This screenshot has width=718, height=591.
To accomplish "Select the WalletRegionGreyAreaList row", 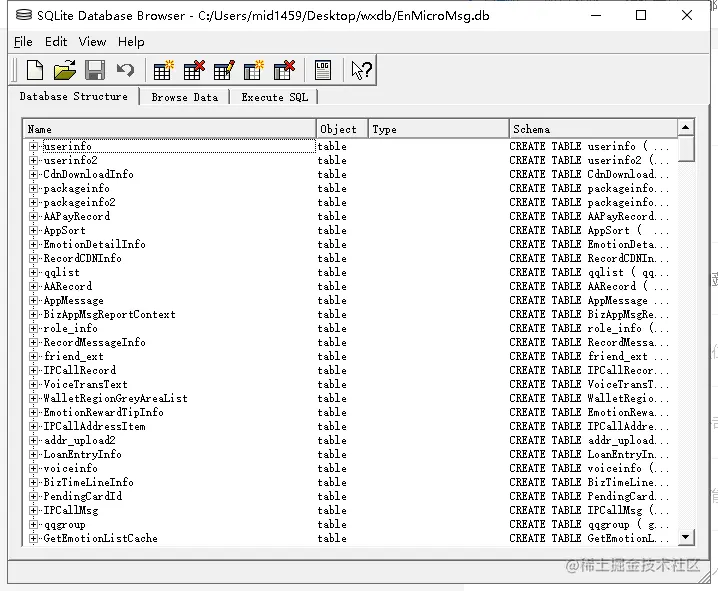I will point(350,398).
